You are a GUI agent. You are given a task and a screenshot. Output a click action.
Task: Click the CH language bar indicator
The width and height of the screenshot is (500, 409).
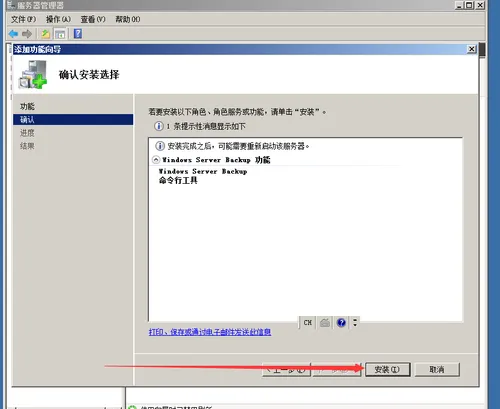click(x=308, y=323)
